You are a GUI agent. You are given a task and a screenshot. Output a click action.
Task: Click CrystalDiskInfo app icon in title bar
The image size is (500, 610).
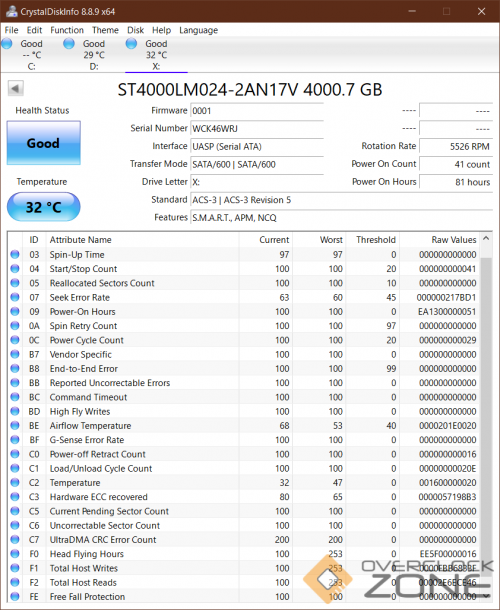(x=11, y=11)
